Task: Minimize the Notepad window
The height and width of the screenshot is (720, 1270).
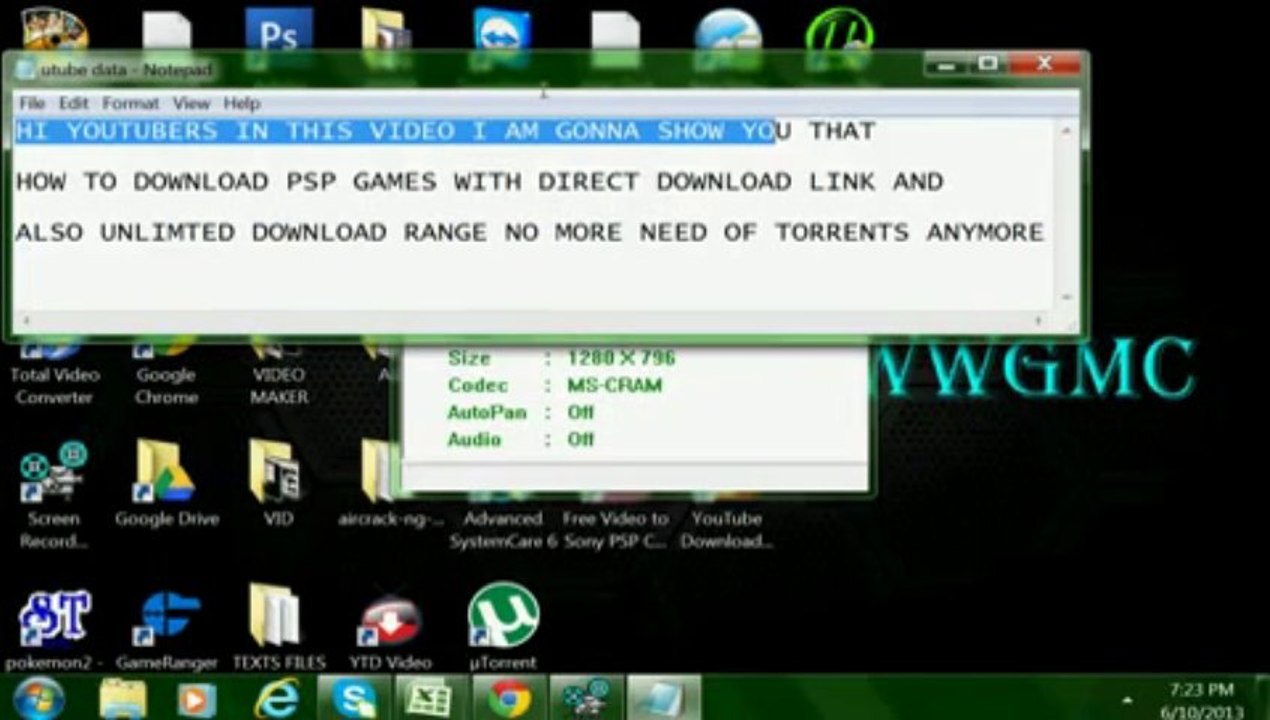Action: pos(946,65)
